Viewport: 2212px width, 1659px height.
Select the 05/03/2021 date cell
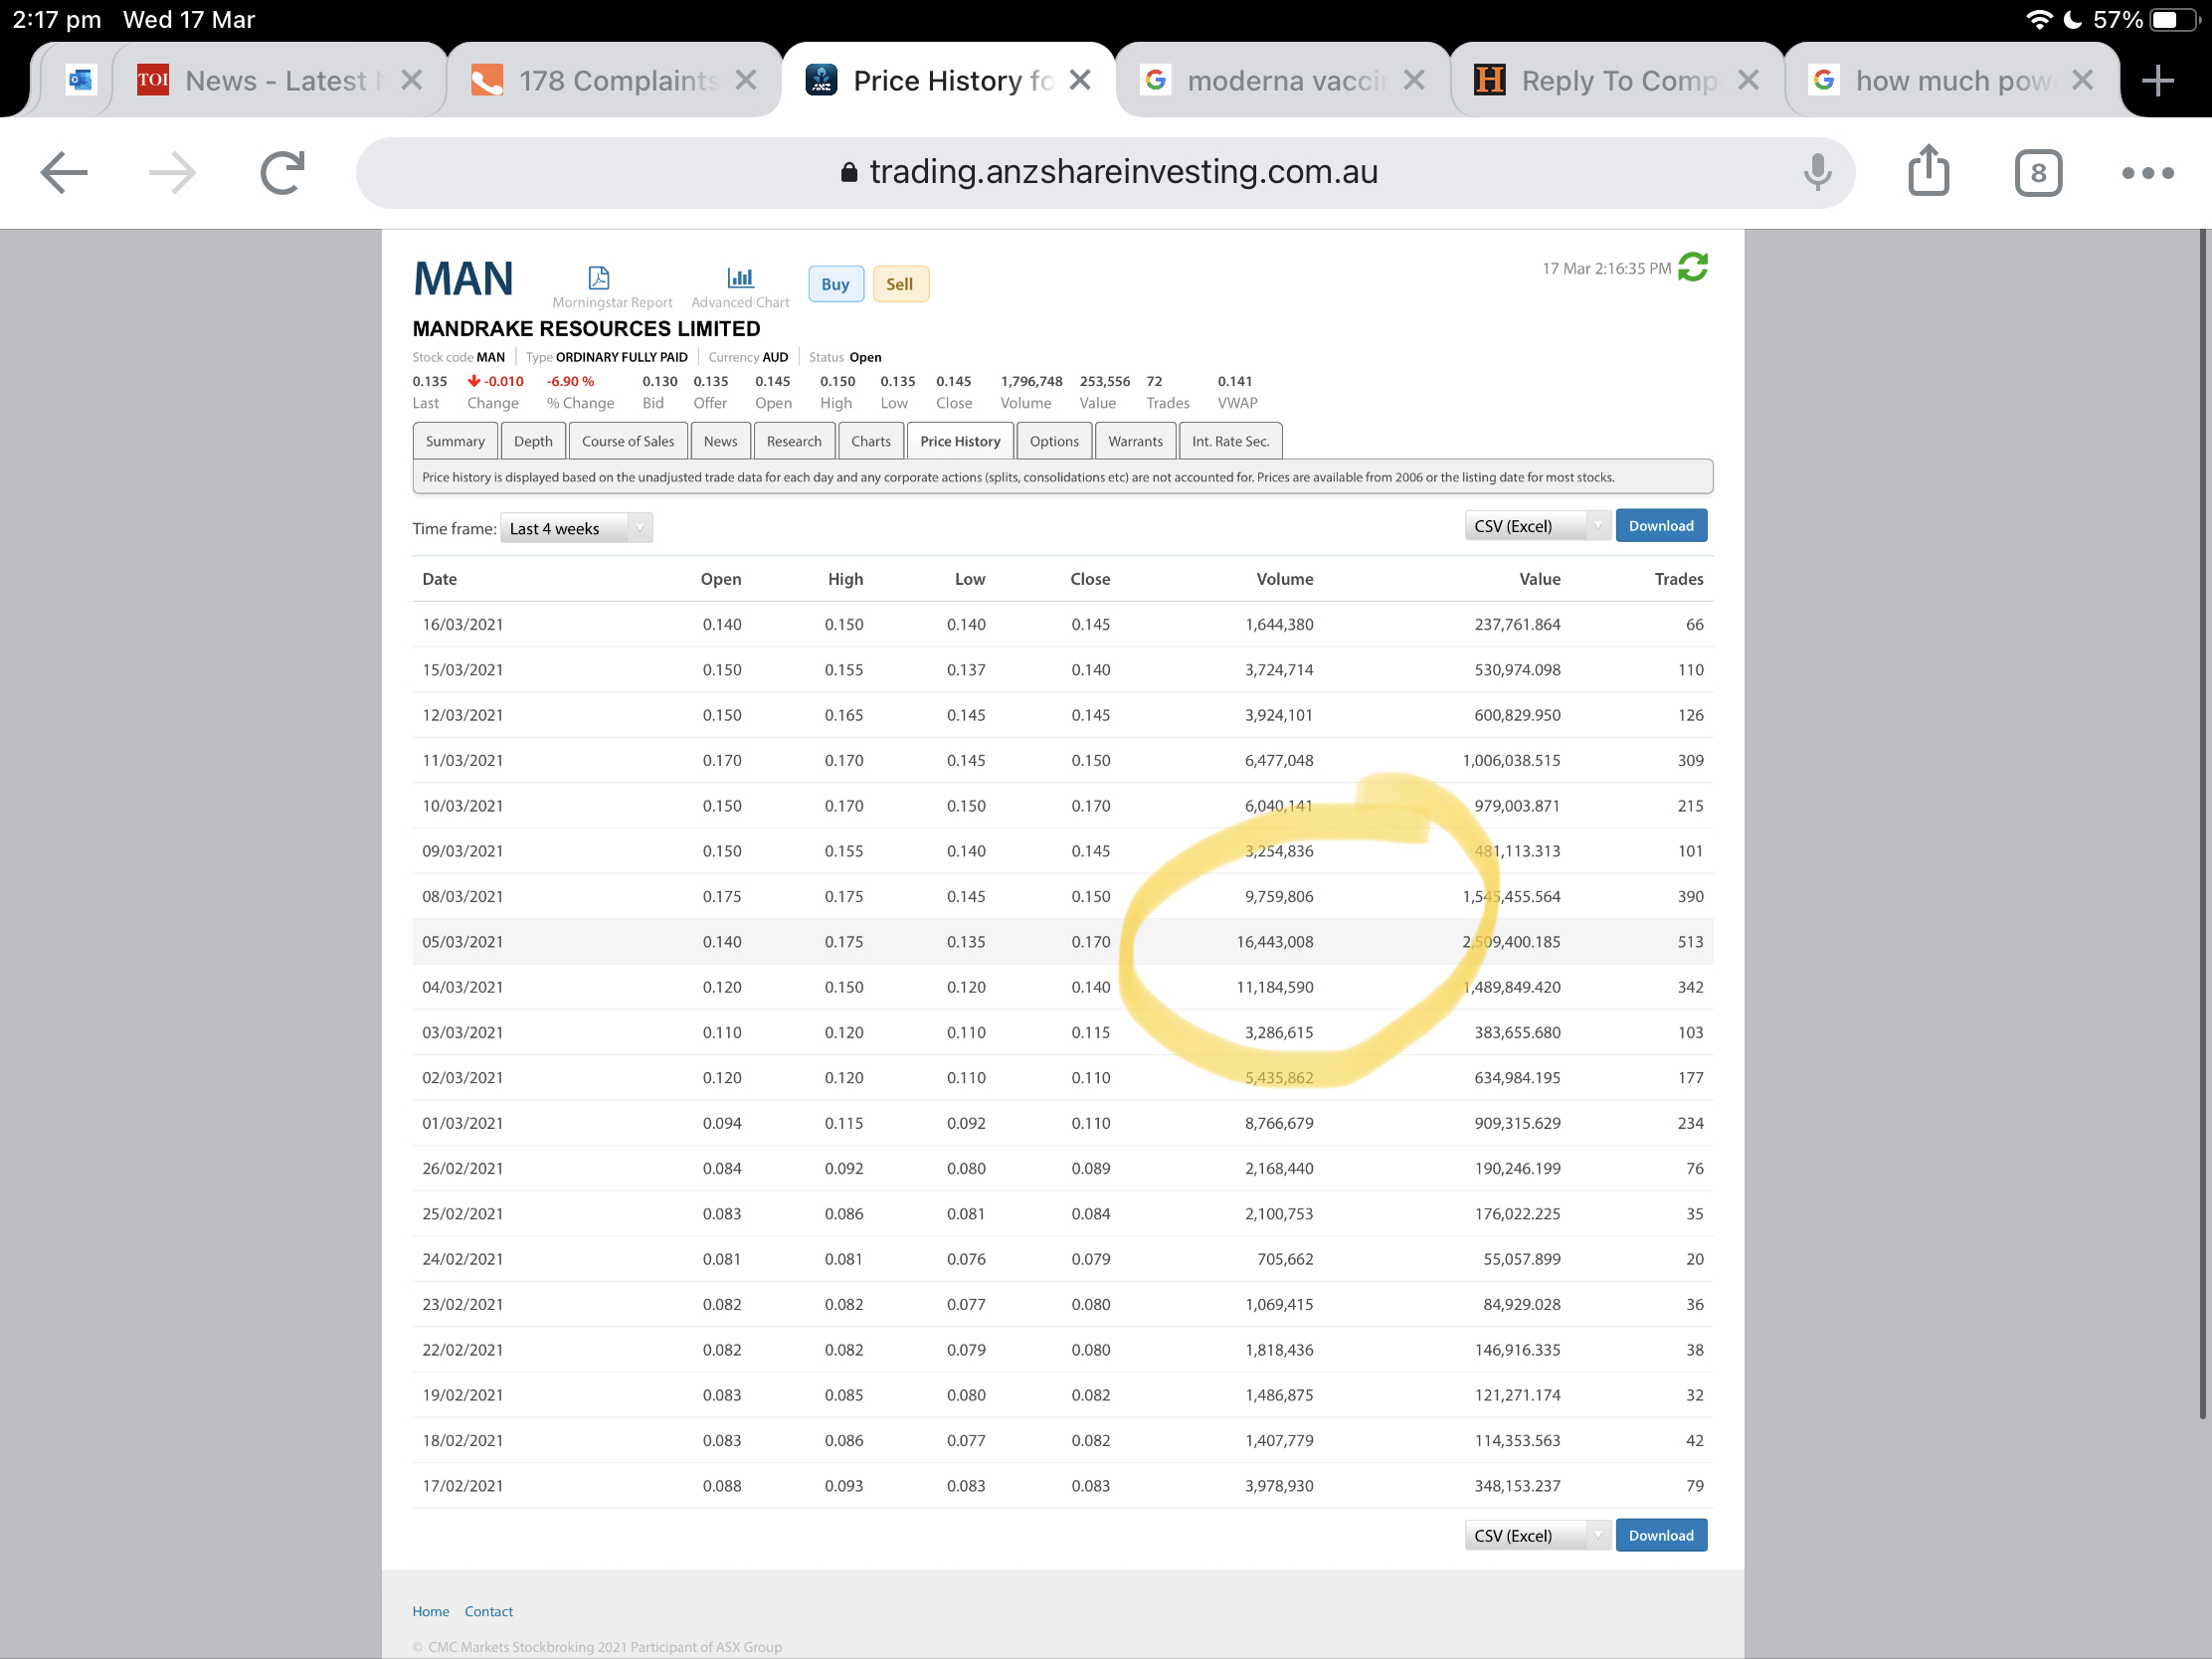(462, 941)
